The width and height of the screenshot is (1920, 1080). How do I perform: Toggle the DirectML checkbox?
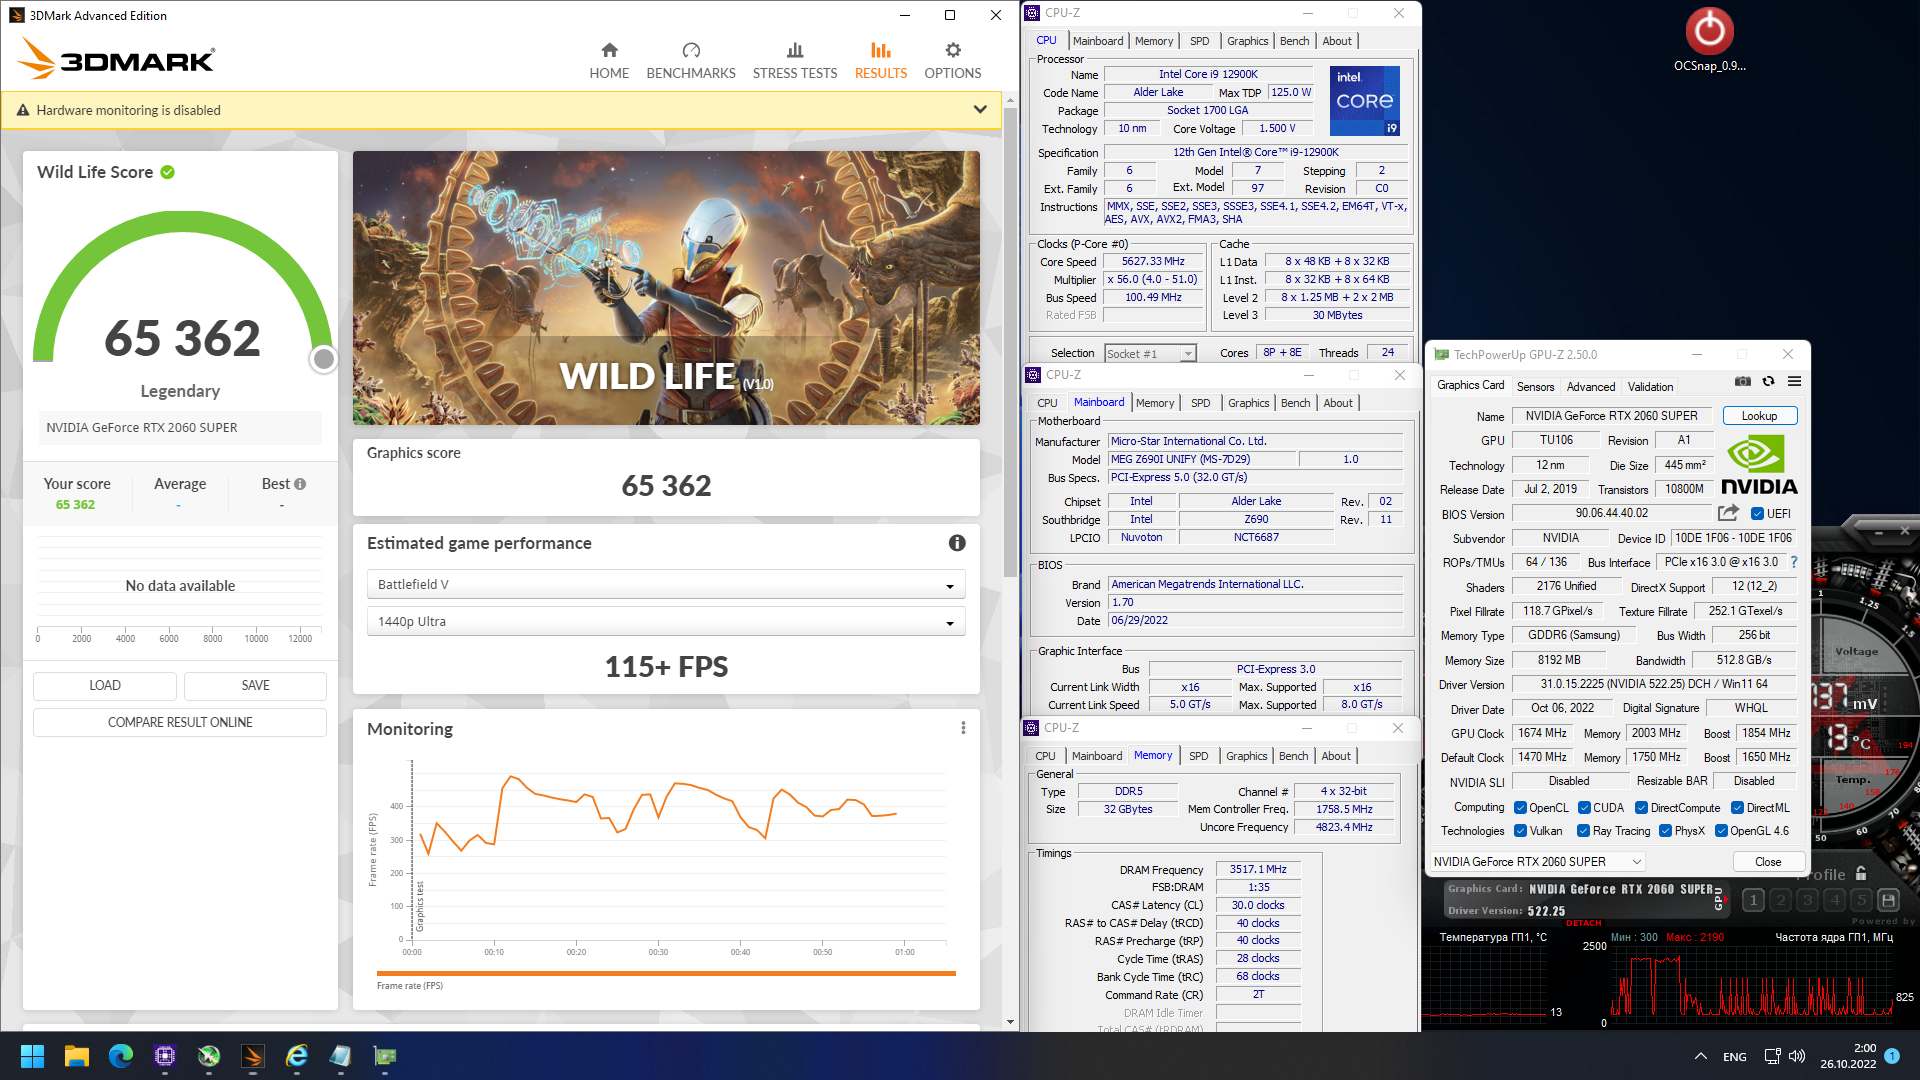(1737, 808)
